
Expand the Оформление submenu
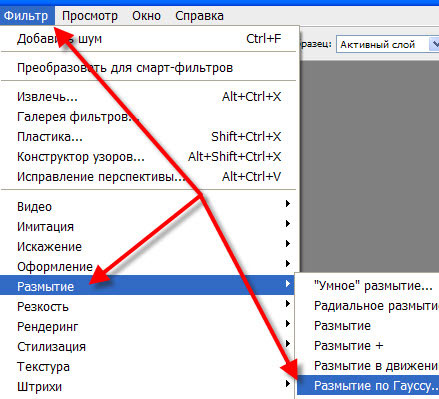tap(148, 266)
